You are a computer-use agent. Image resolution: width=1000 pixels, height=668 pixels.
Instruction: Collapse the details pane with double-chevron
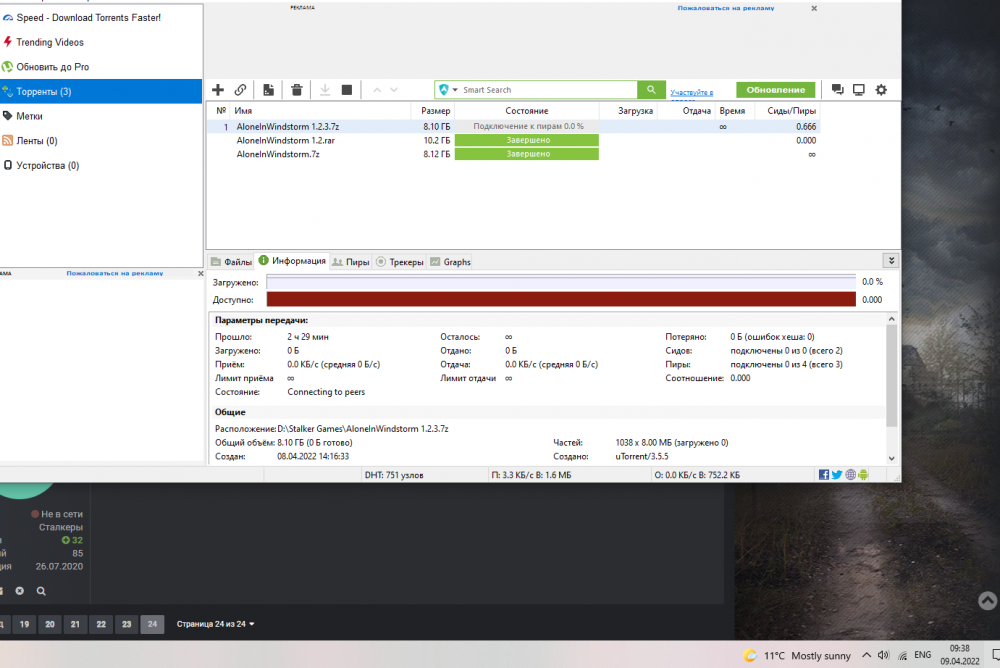point(890,260)
